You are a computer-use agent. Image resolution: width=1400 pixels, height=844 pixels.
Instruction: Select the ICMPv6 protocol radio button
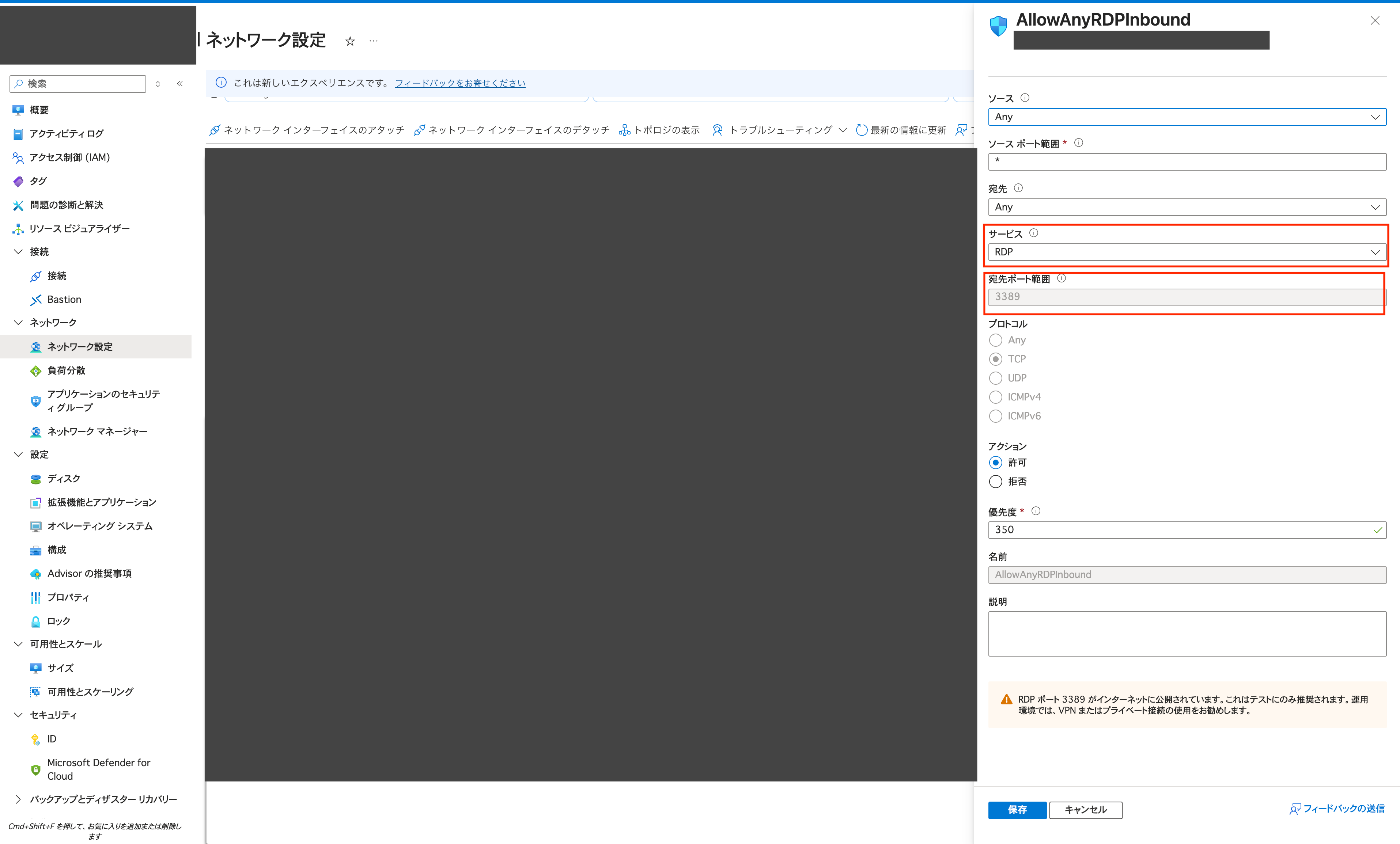point(995,416)
